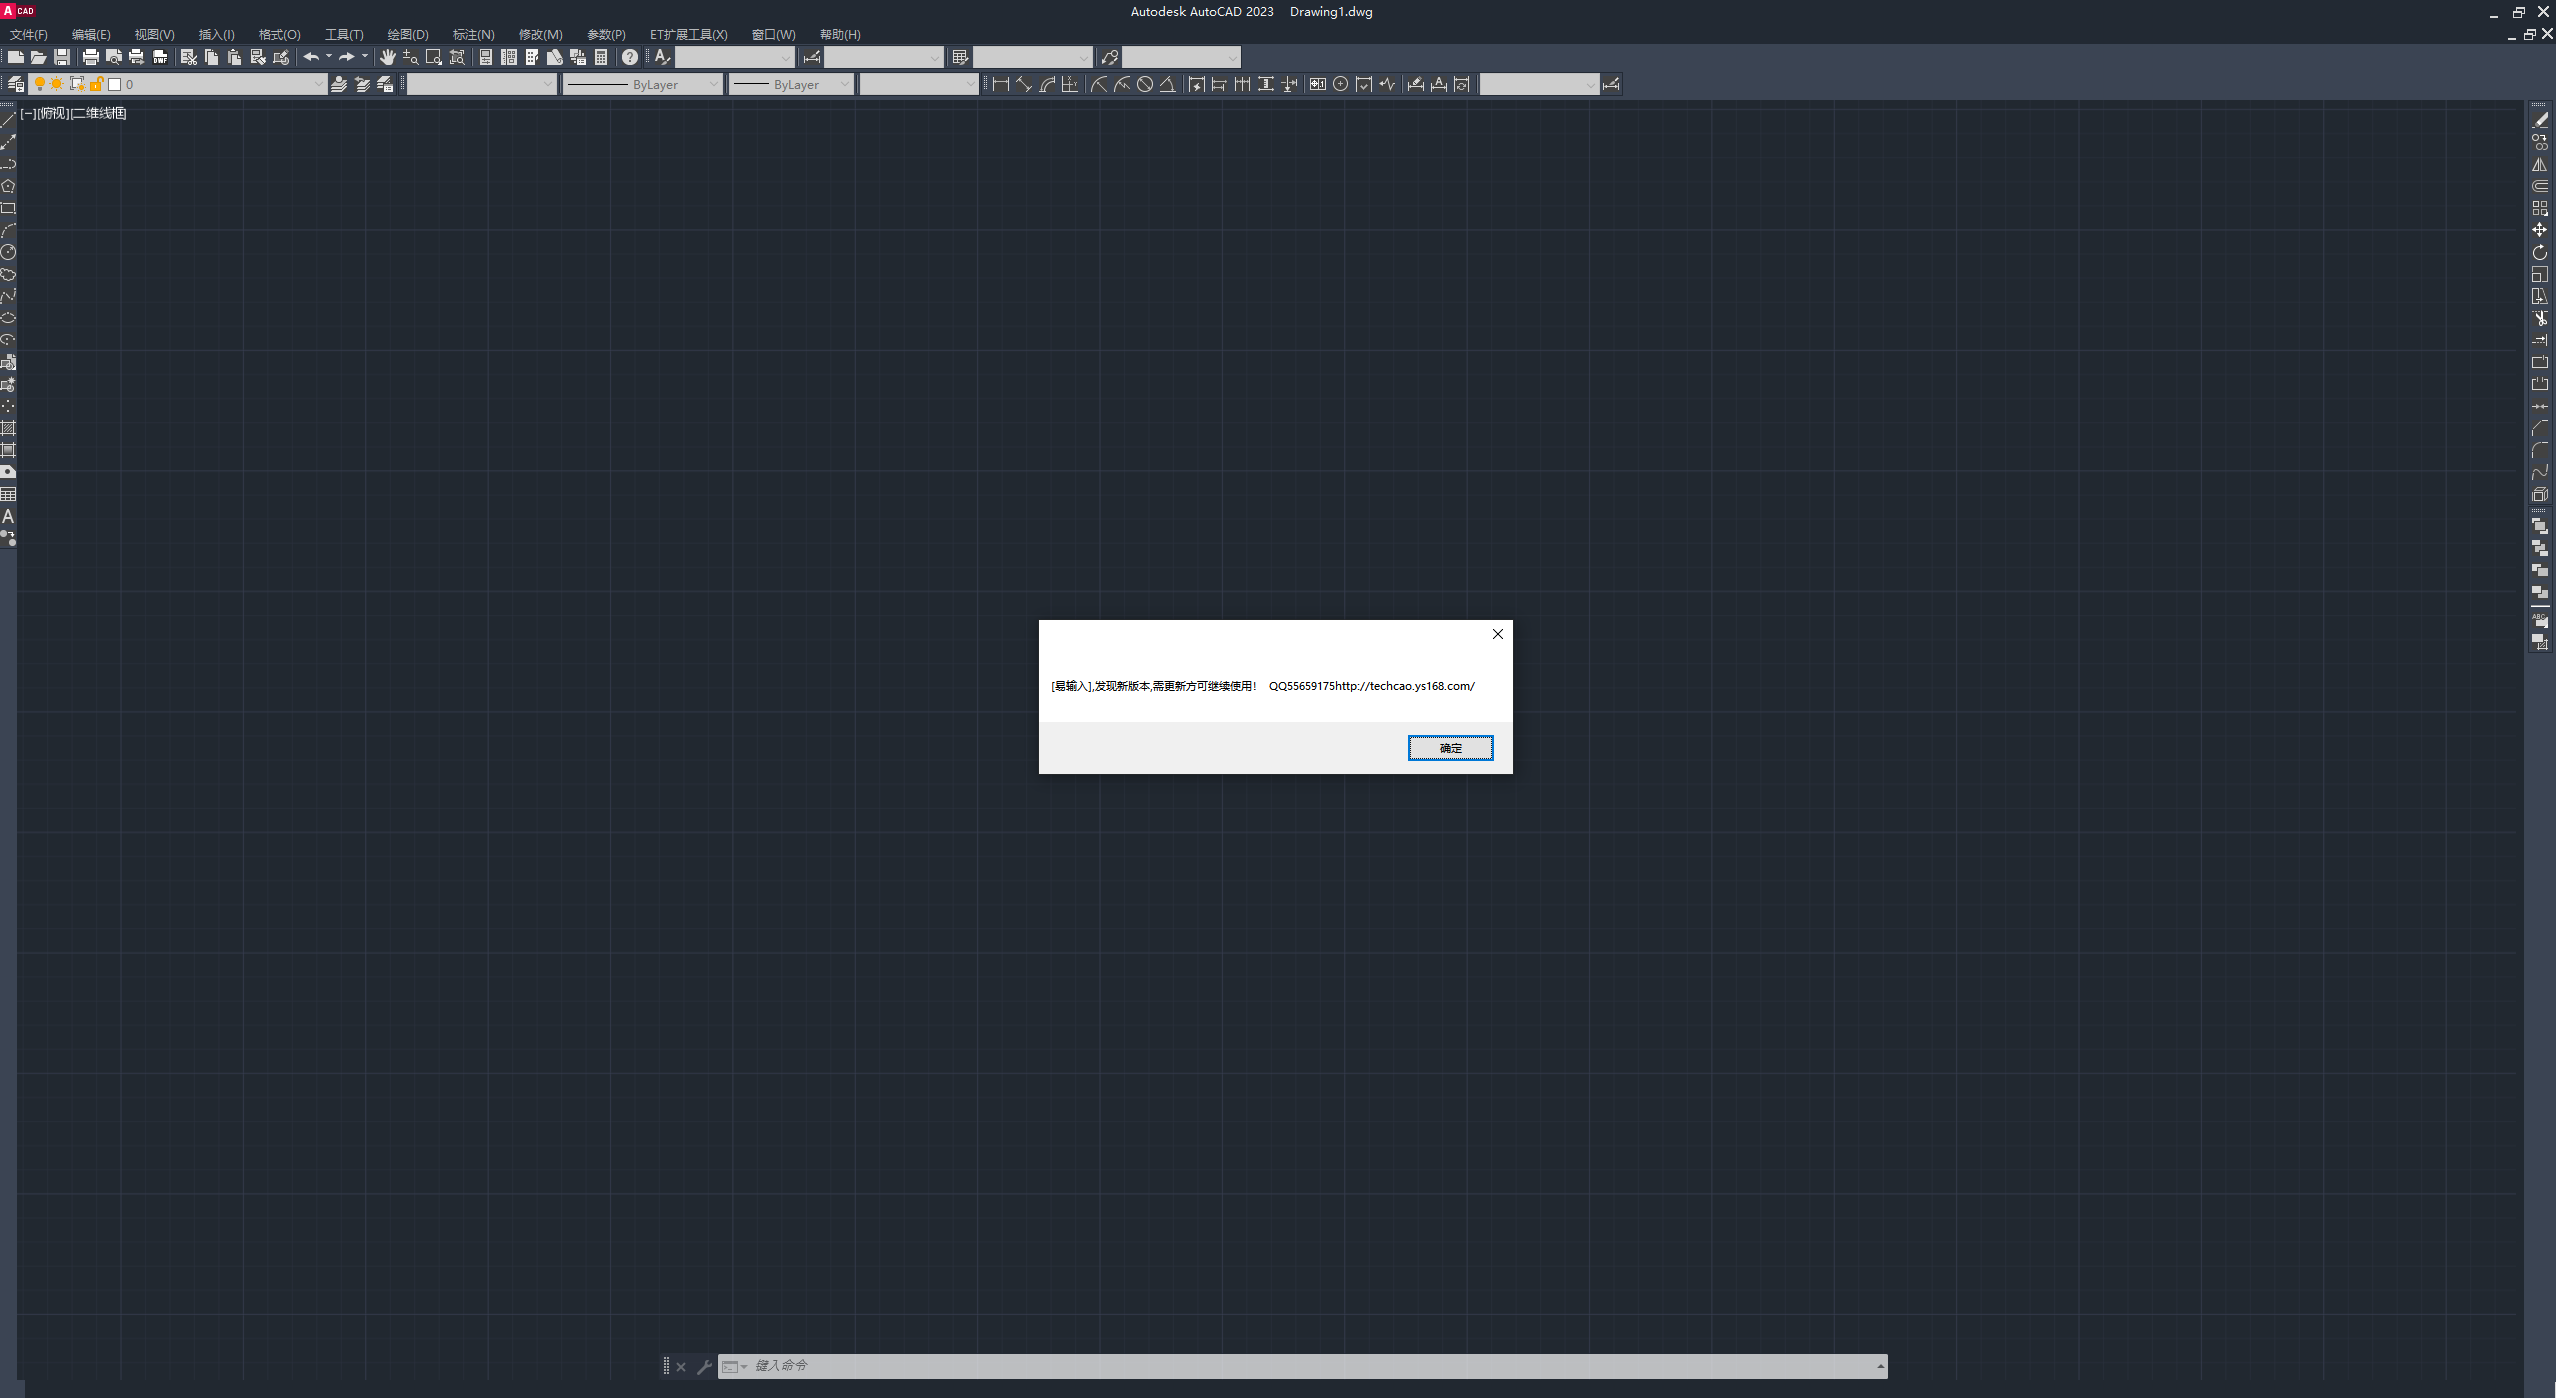This screenshot has height=1398, width=2556.
Task: Select the Array grid tool
Action: (x=2540, y=208)
